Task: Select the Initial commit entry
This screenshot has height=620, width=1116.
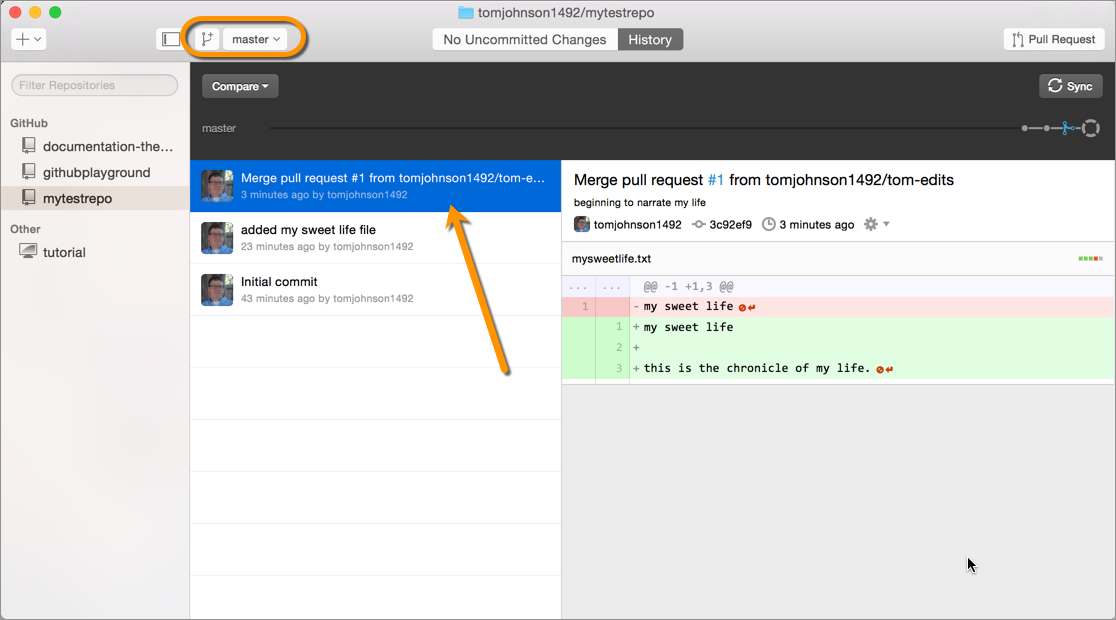Action: (375, 289)
